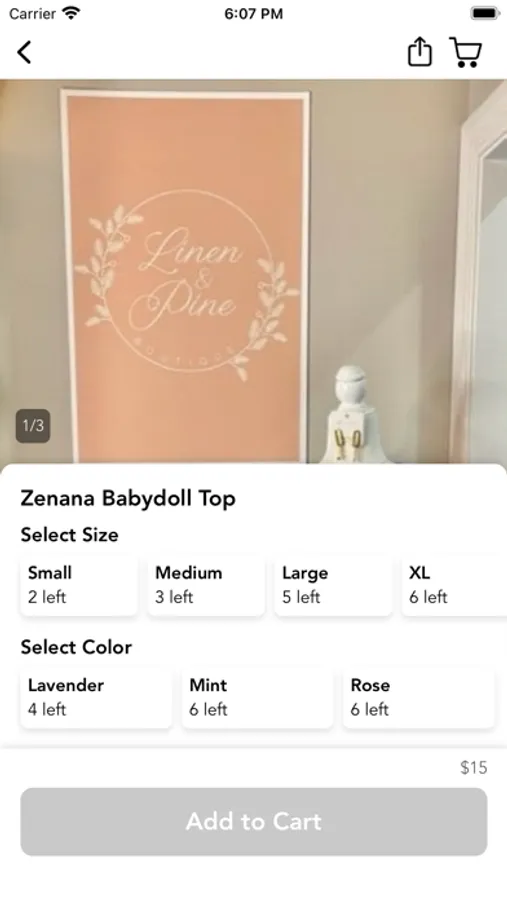Tap the Select Color heading
The width and height of the screenshot is (507, 900).
[x=76, y=647]
